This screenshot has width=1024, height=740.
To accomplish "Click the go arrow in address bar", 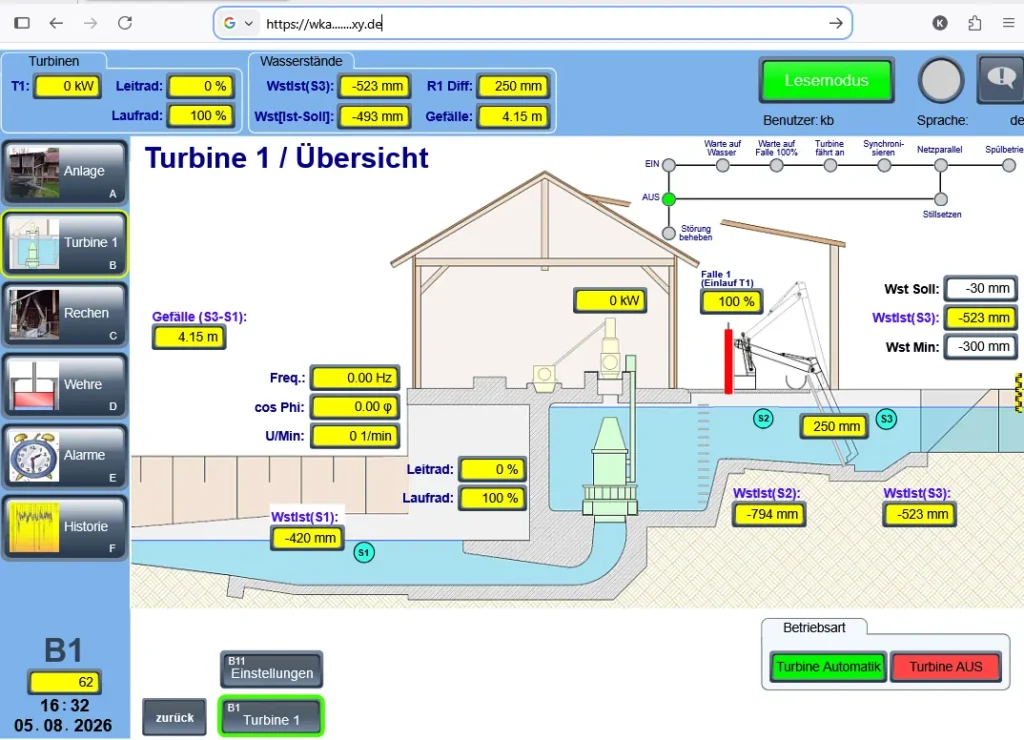I will (836, 24).
